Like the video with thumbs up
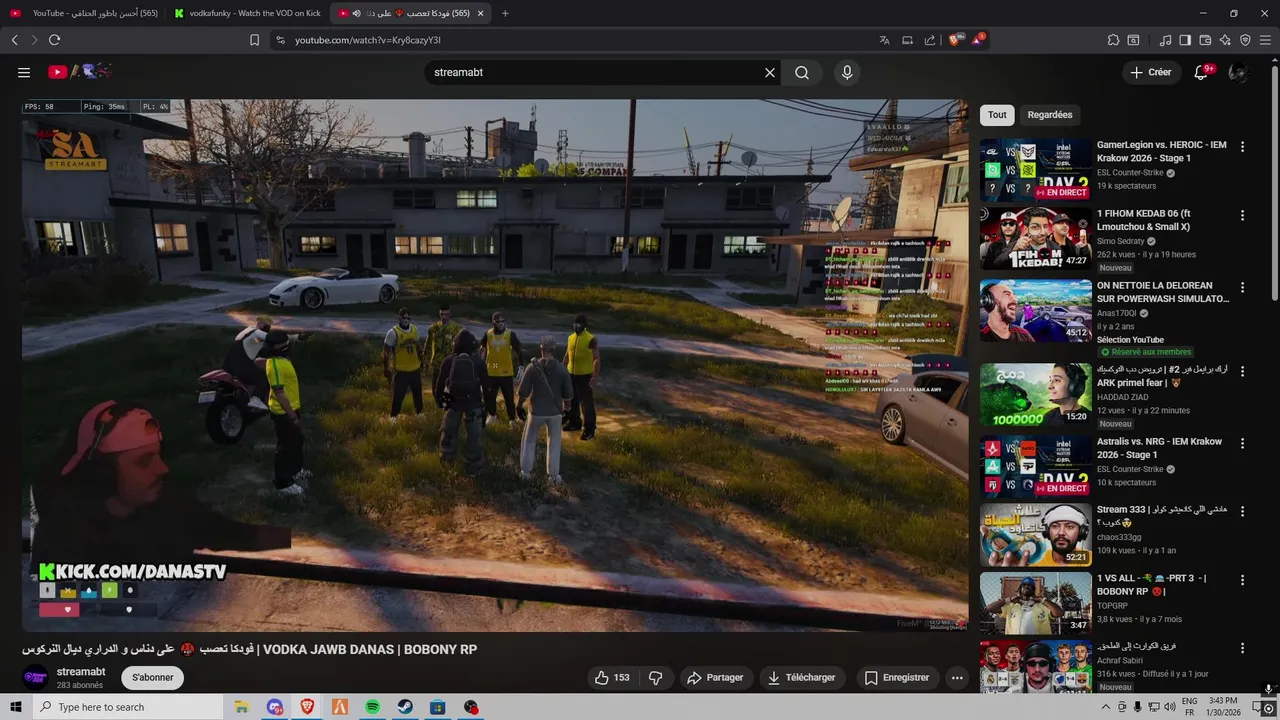 coord(612,677)
